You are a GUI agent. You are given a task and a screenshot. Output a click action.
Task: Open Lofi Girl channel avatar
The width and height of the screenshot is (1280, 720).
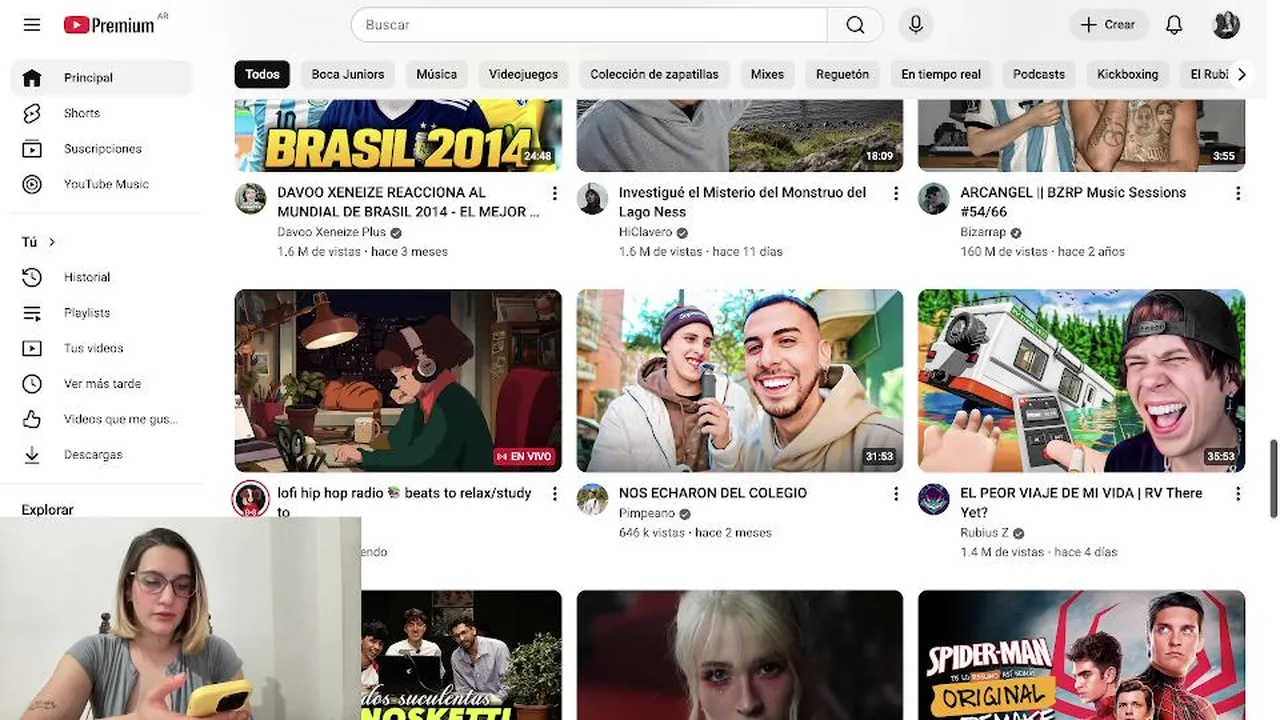pyautogui.click(x=251, y=499)
